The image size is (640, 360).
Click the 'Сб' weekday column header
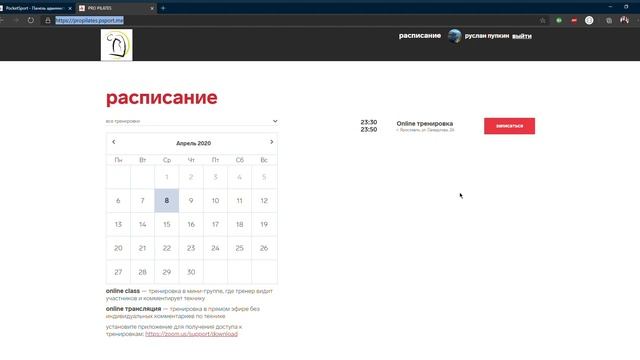point(240,160)
